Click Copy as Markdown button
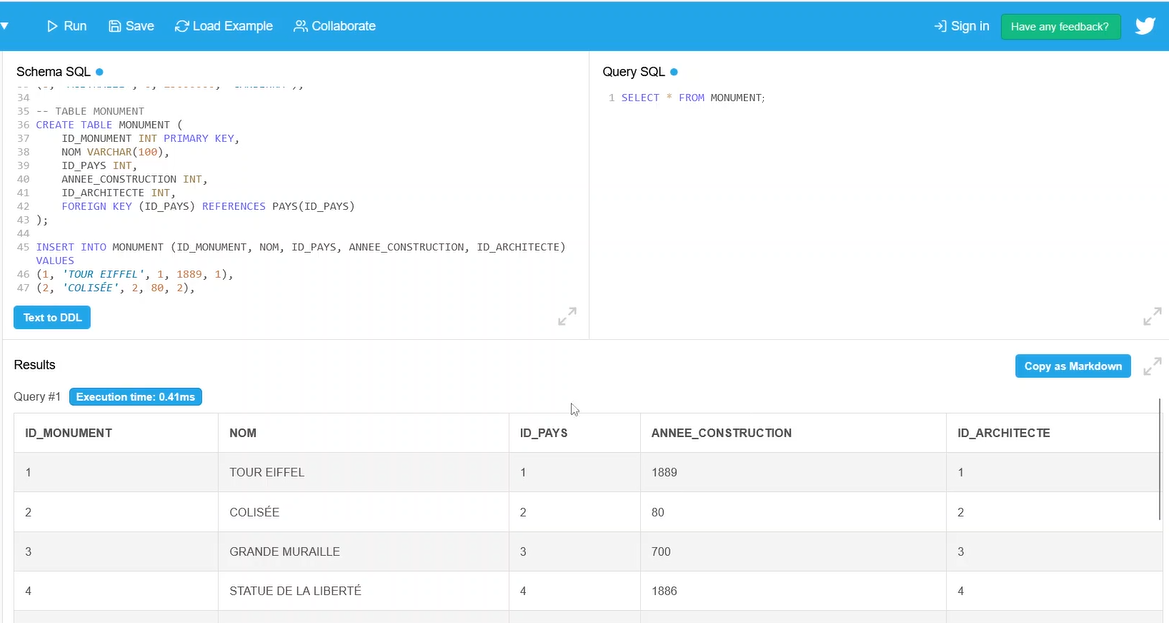The height and width of the screenshot is (623, 1169). pos(1072,366)
